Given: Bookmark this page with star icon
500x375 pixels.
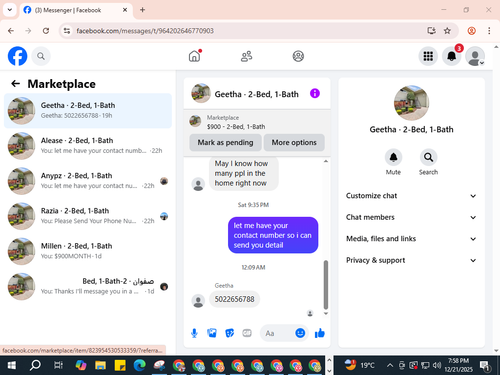Looking at the screenshot, I should (447, 31).
